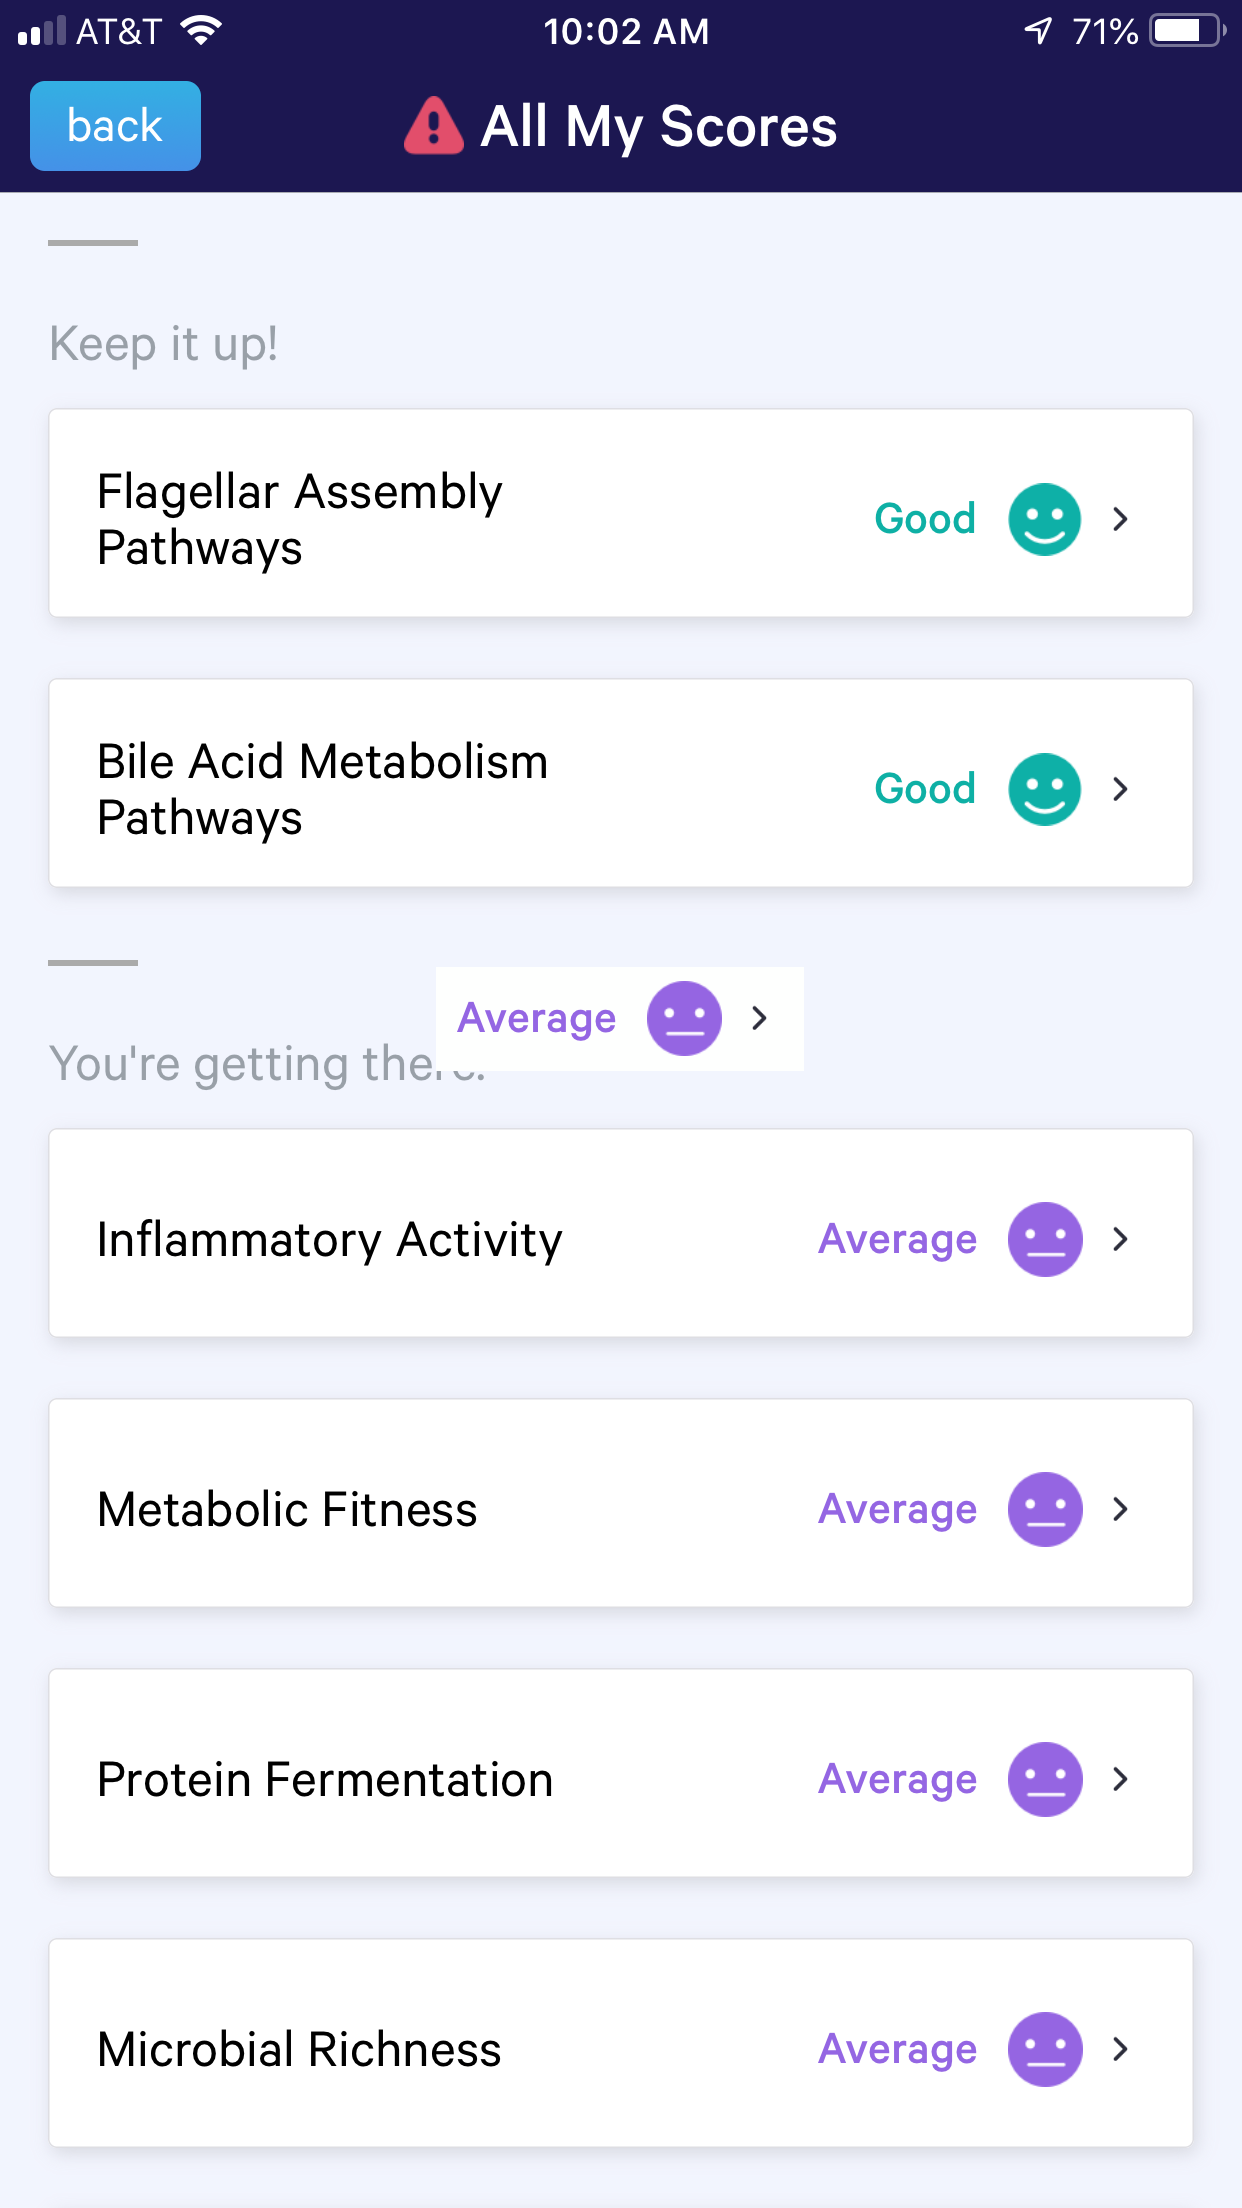Screen dimensions: 1242x2208
Task: Open the Microbial Richness score title
Action: coord(299,2050)
